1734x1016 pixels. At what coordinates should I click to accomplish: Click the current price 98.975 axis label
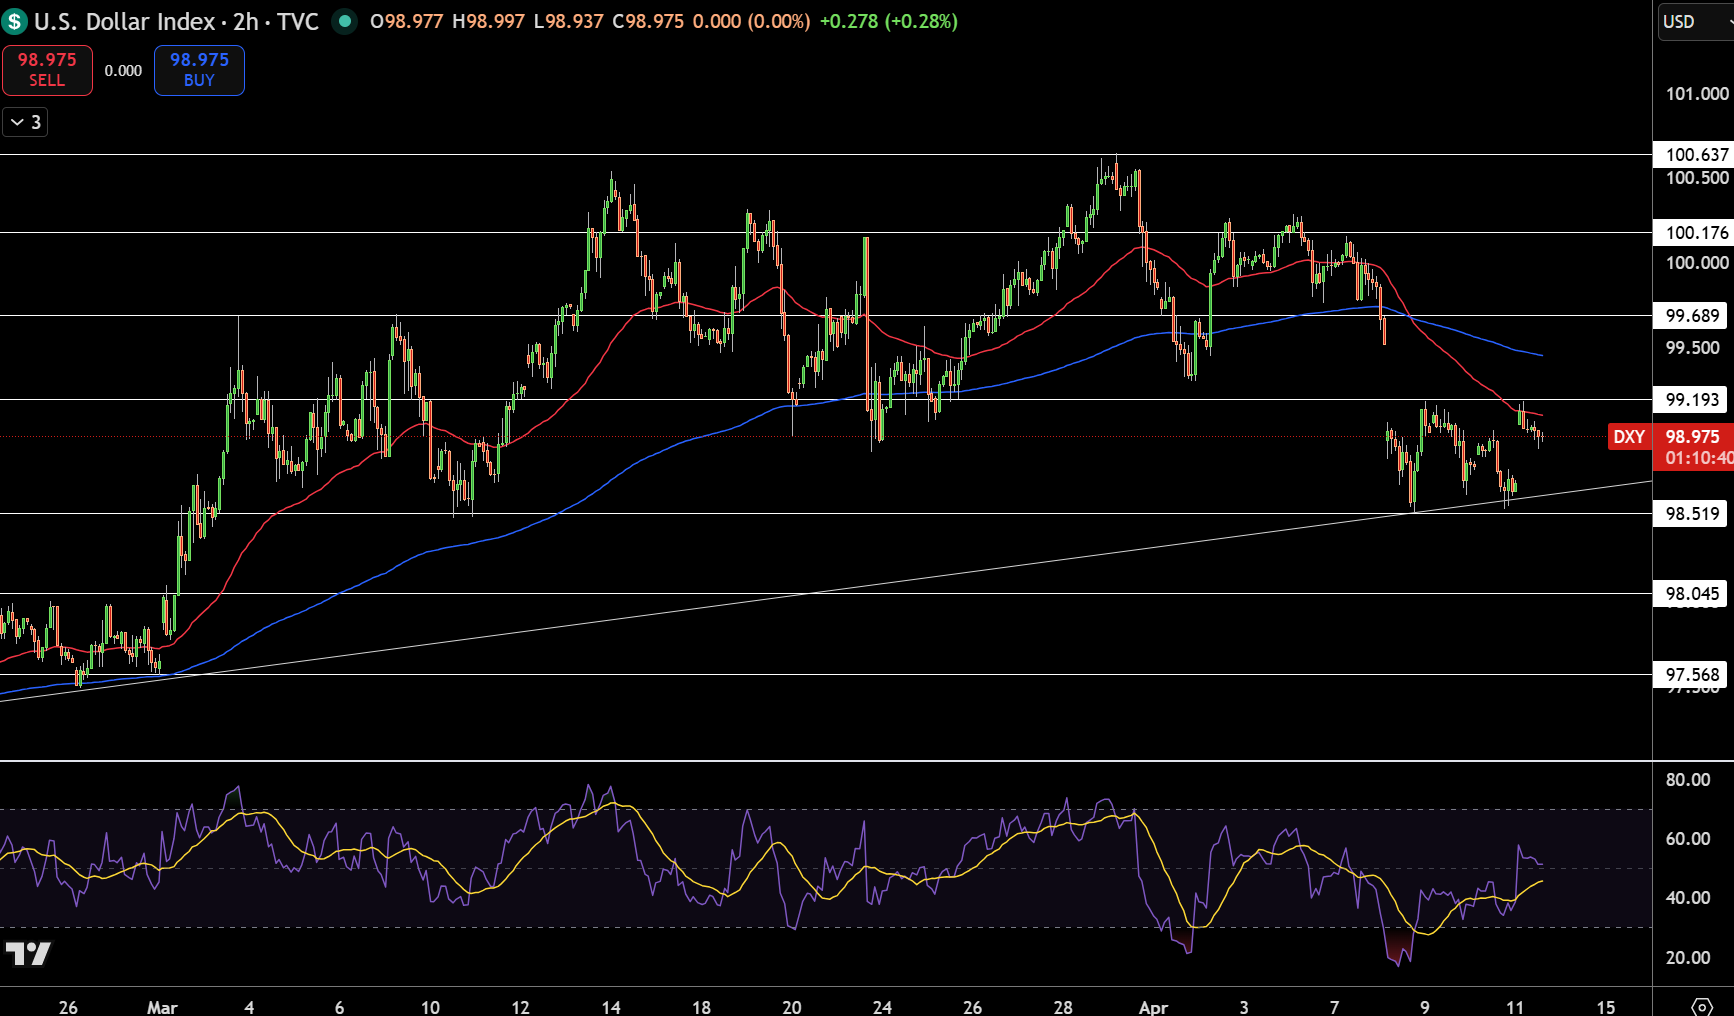click(1693, 436)
